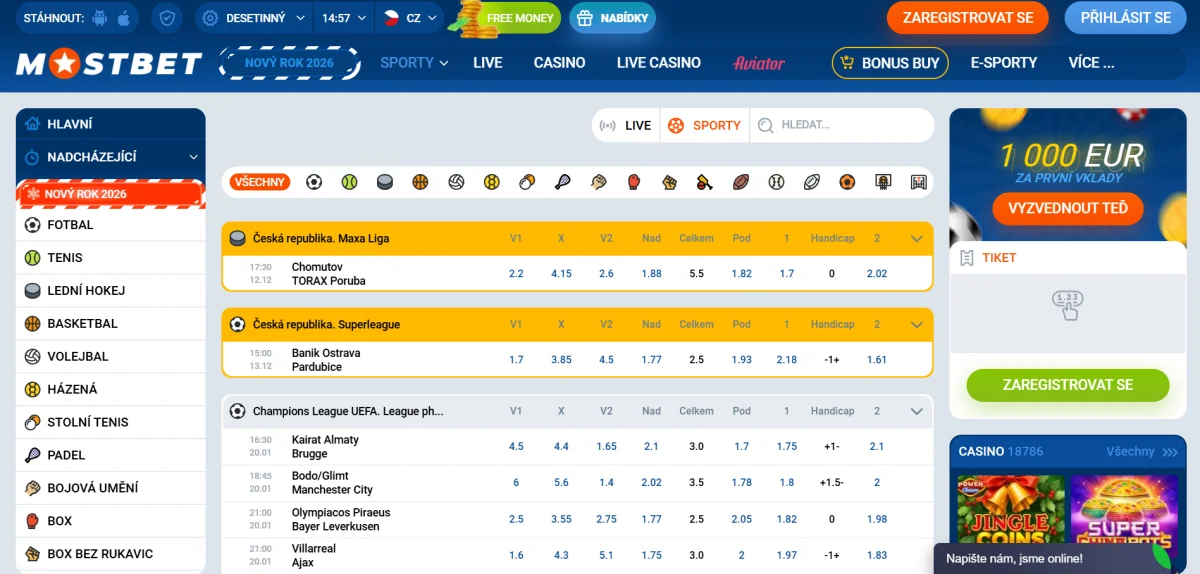1200x574 pixels.
Task: Filter by yellow handball icon in sport filter row
Action: pyautogui.click(x=491, y=182)
